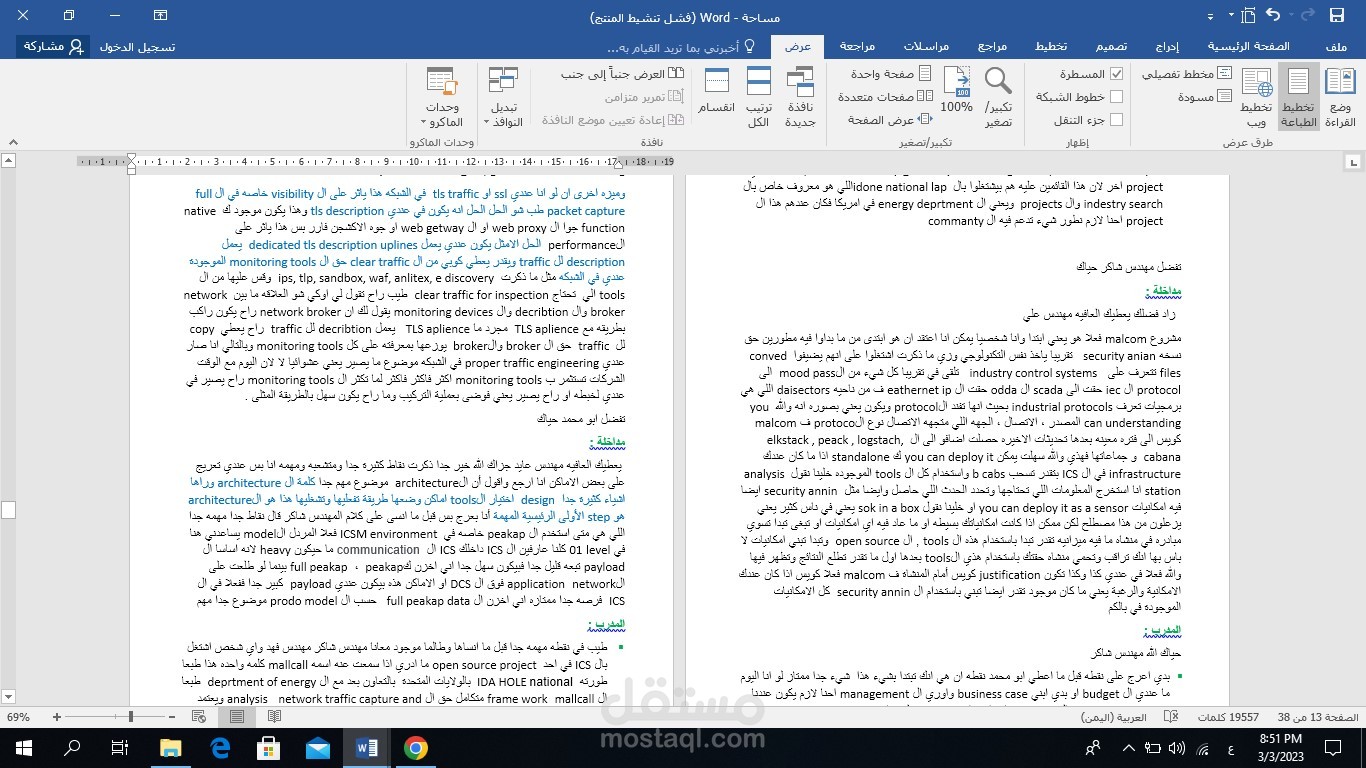Switch to Draft view (مسودة)
The width and height of the screenshot is (1366, 768).
1205,97
